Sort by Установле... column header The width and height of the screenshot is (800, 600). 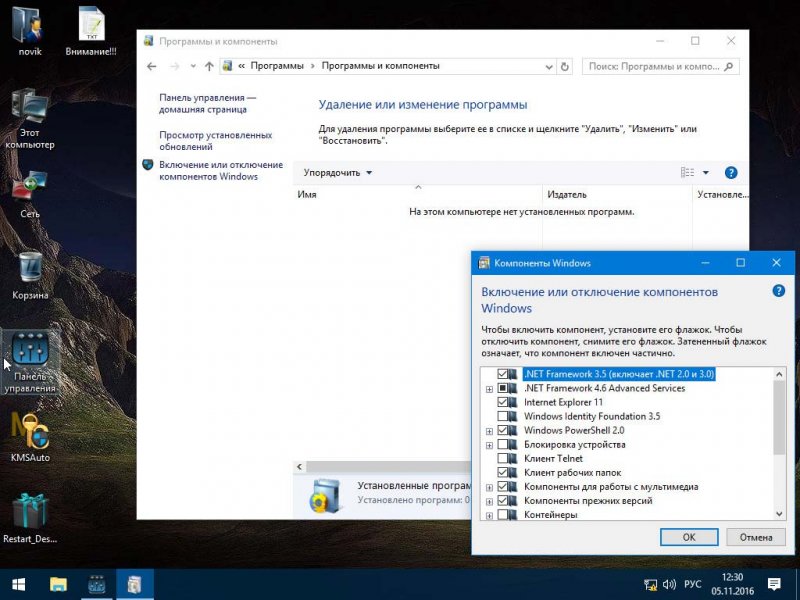click(x=721, y=194)
